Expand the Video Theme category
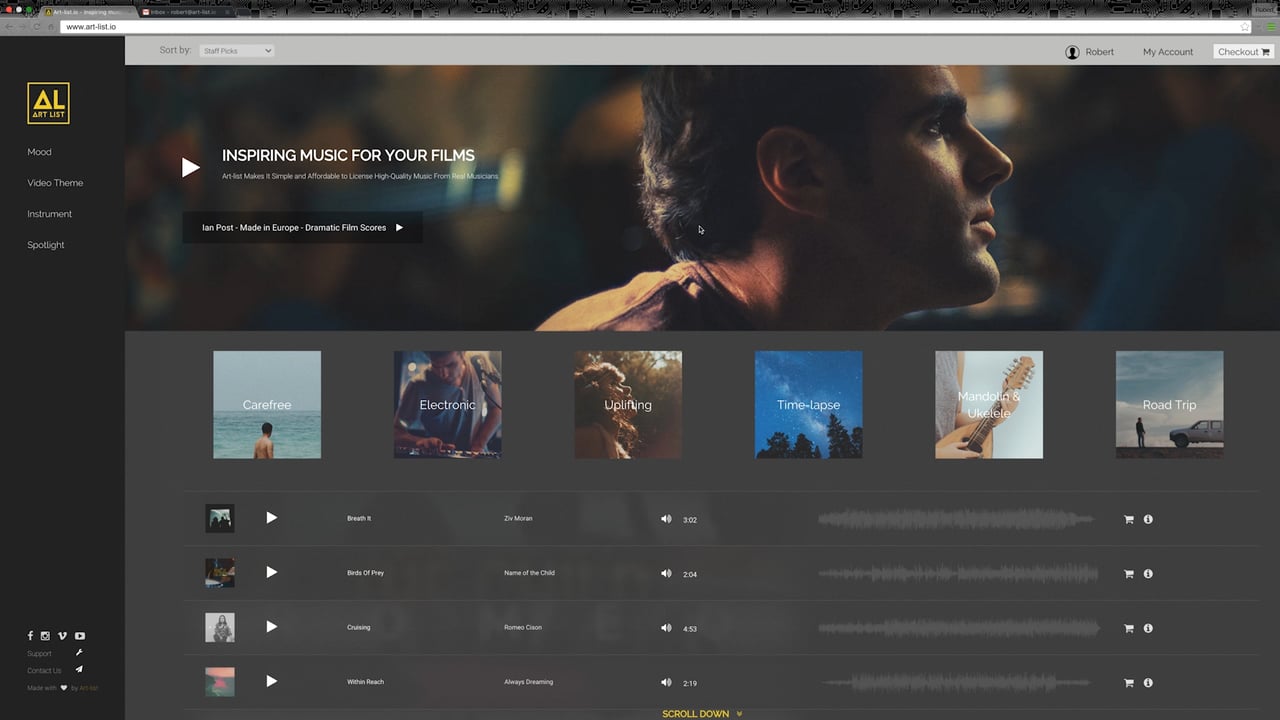This screenshot has height=720, width=1280. (x=55, y=183)
